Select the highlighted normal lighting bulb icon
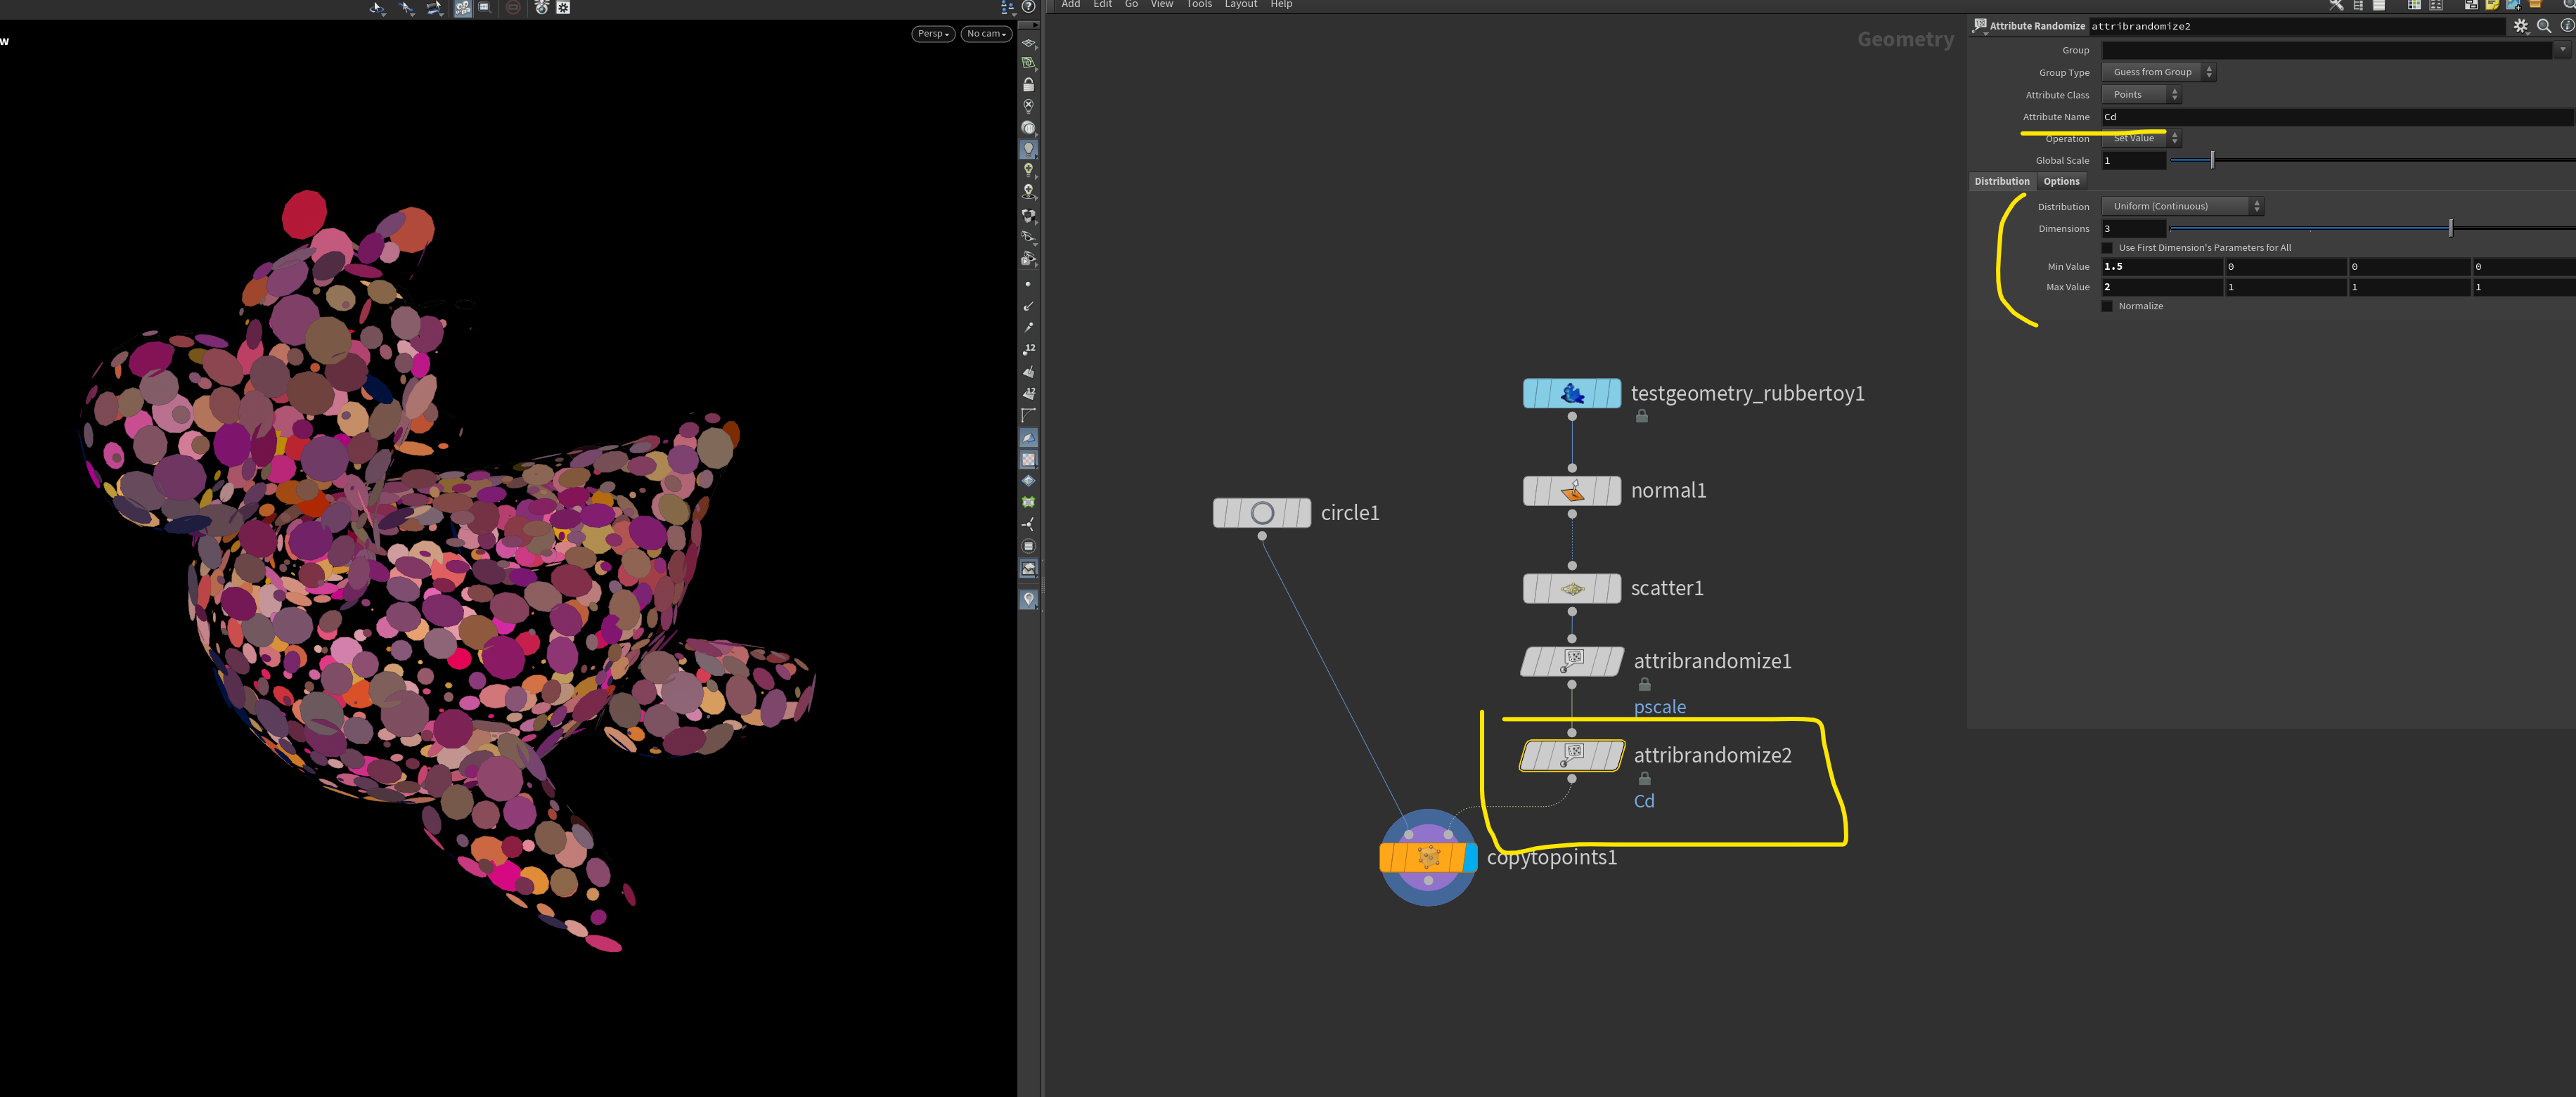The height and width of the screenshot is (1097, 2576). point(1028,149)
